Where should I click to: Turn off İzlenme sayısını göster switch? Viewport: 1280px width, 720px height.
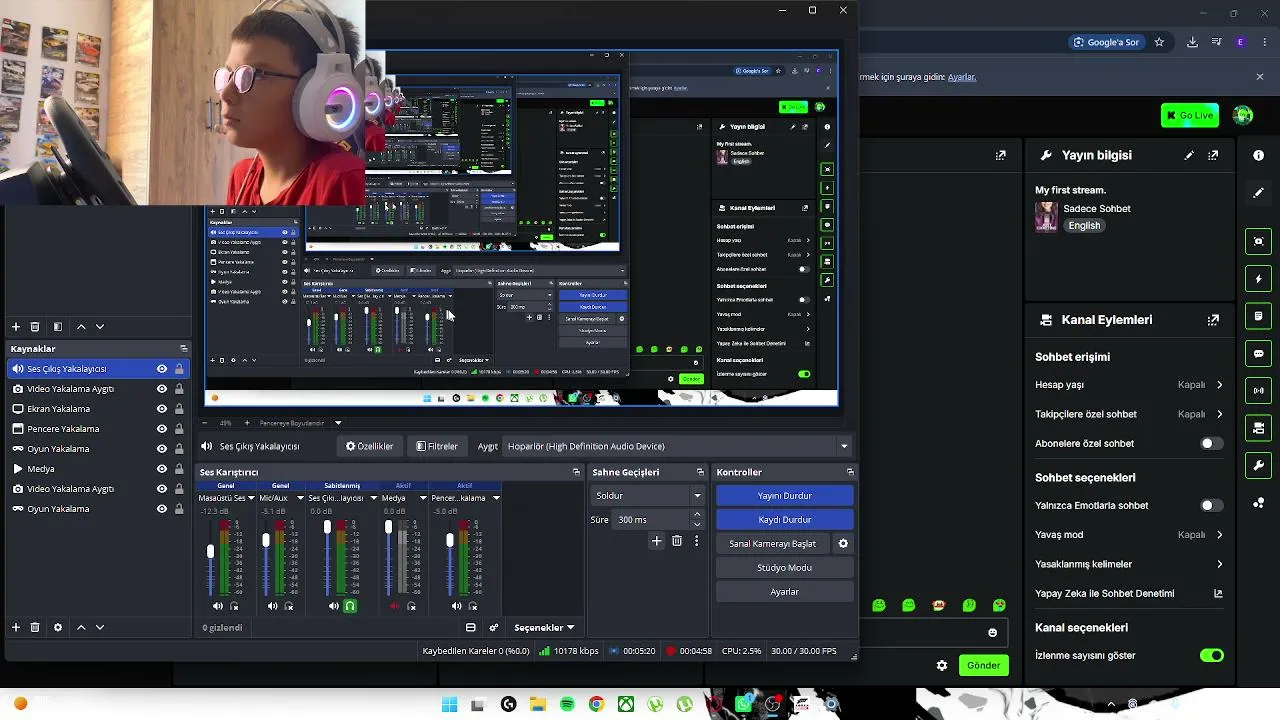1211,655
